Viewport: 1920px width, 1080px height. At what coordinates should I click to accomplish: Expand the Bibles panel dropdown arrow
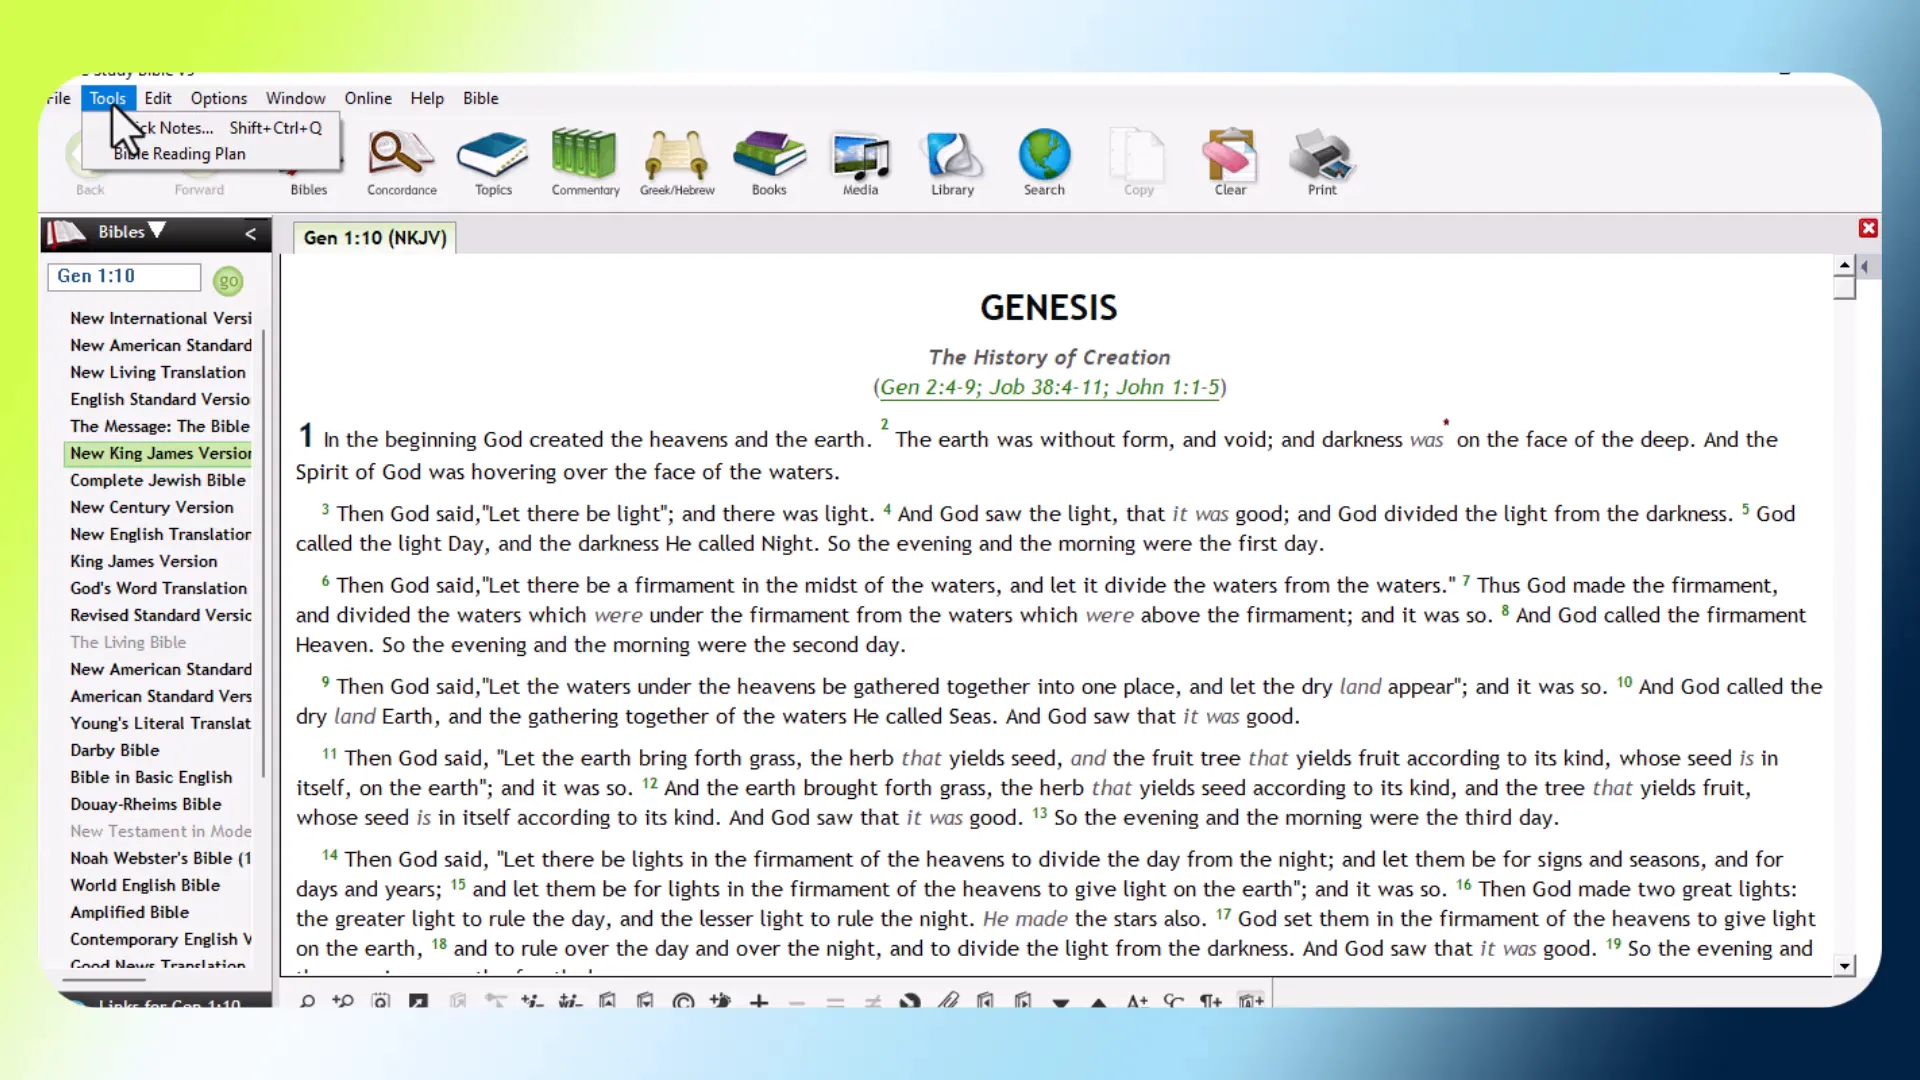[x=157, y=231]
